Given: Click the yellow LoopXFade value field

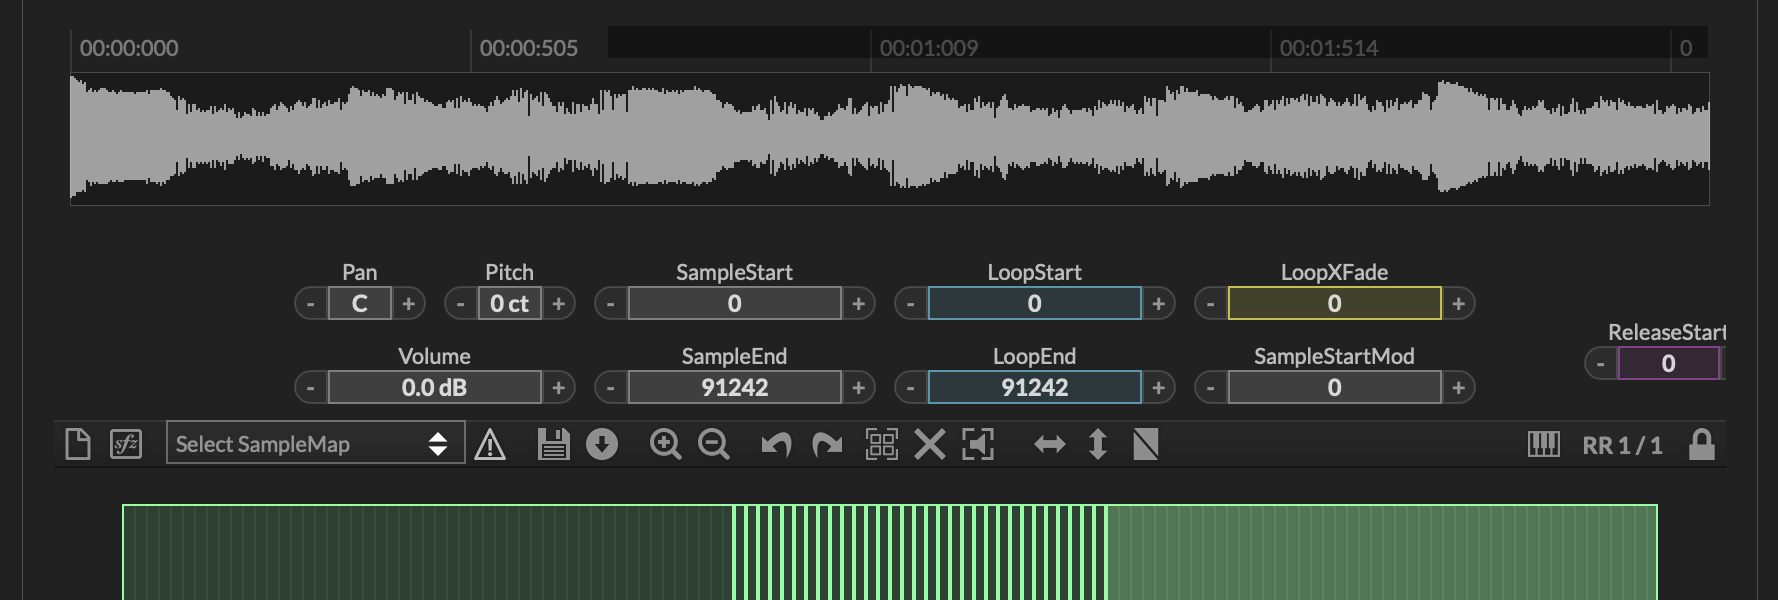Looking at the screenshot, I should pyautogui.click(x=1334, y=303).
